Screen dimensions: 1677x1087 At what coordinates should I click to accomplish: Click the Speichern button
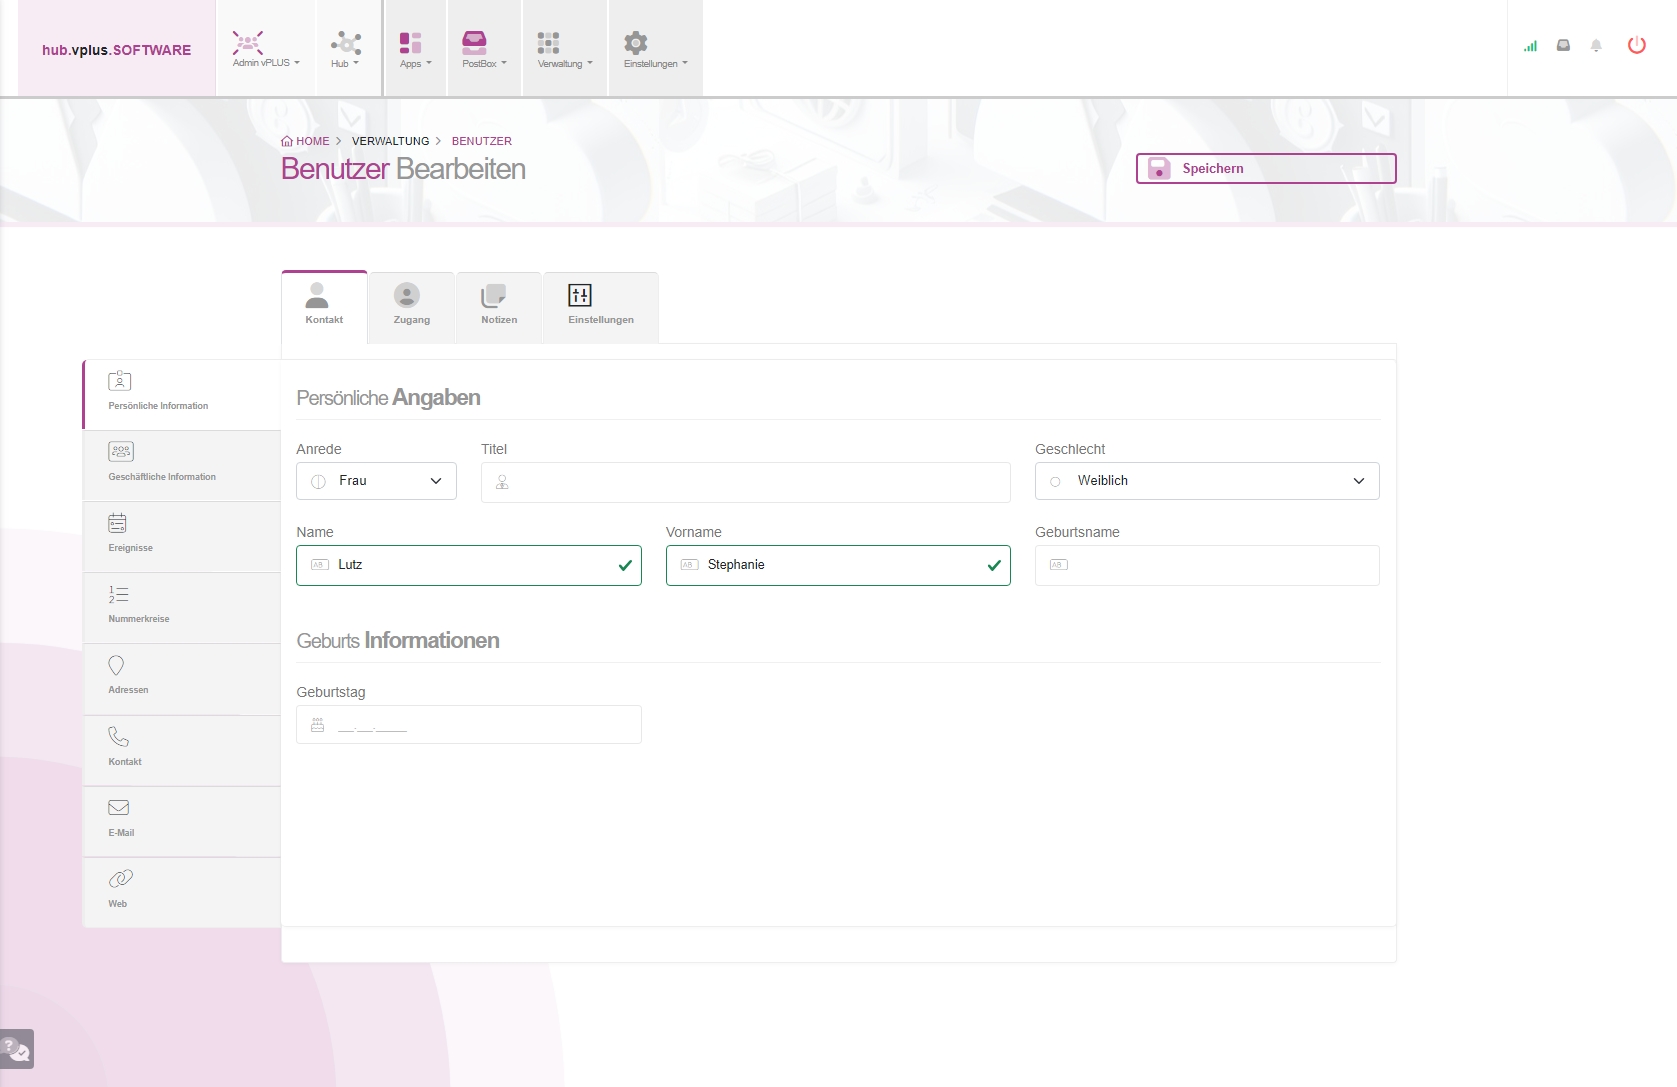[1265, 169]
